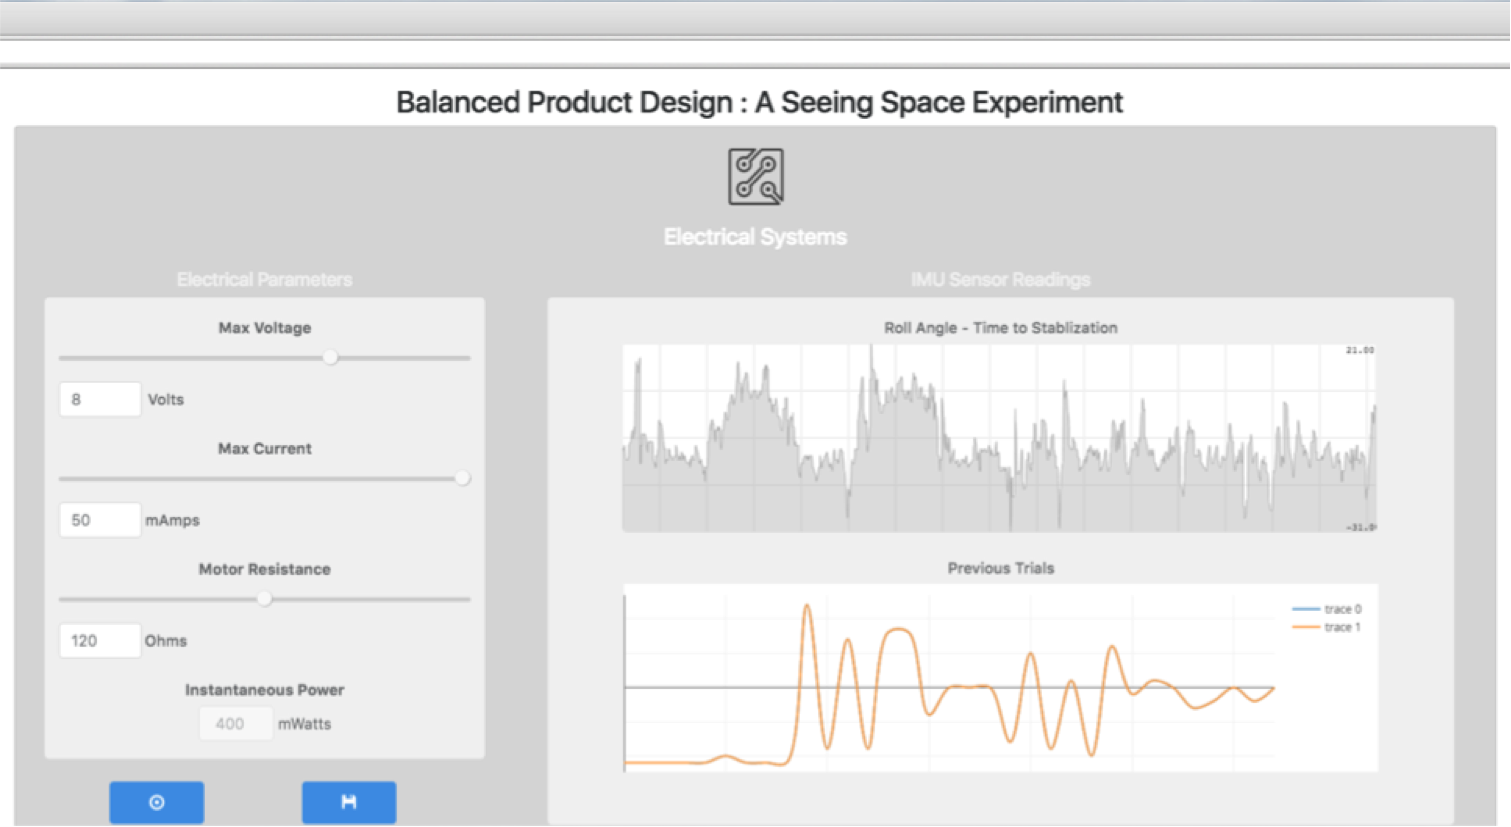The width and height of the screenshot is (1511, 827).
Task: Click the Electrical Parameters section label
Action: pos(264,280)
